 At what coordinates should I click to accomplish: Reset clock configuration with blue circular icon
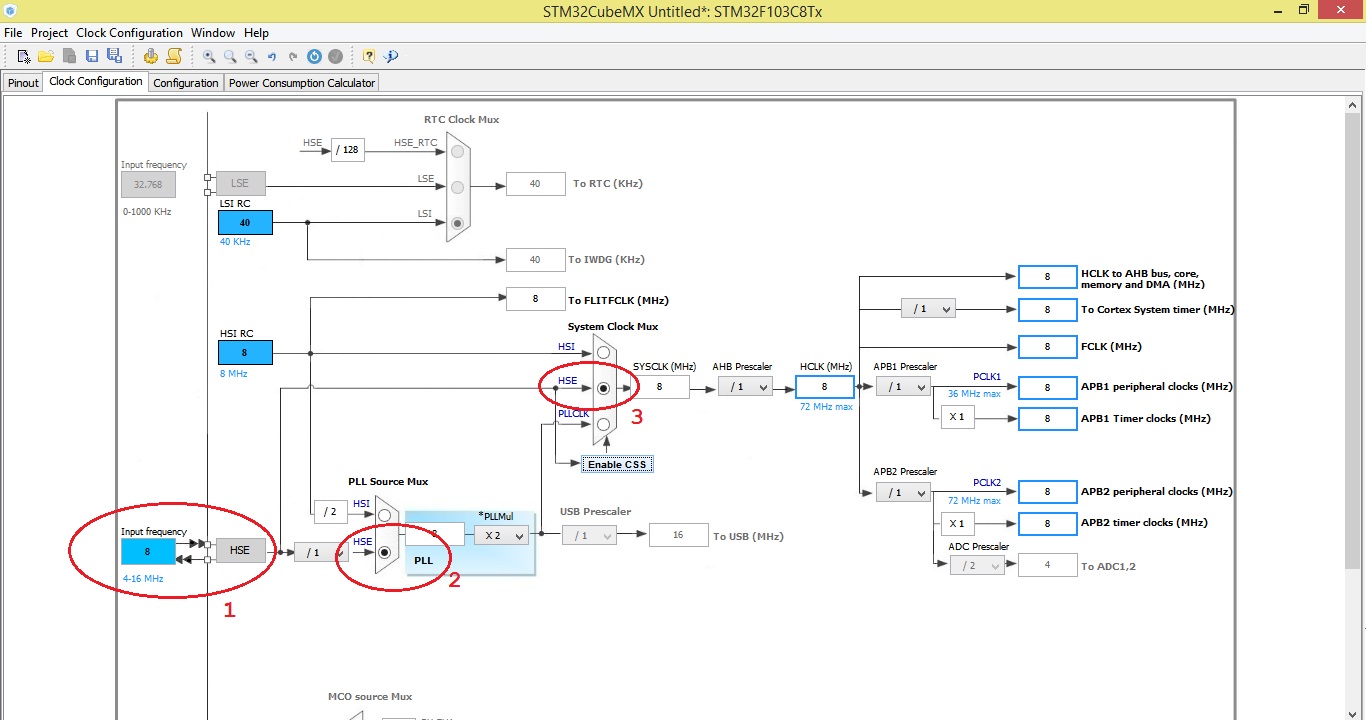coord(314,57)
